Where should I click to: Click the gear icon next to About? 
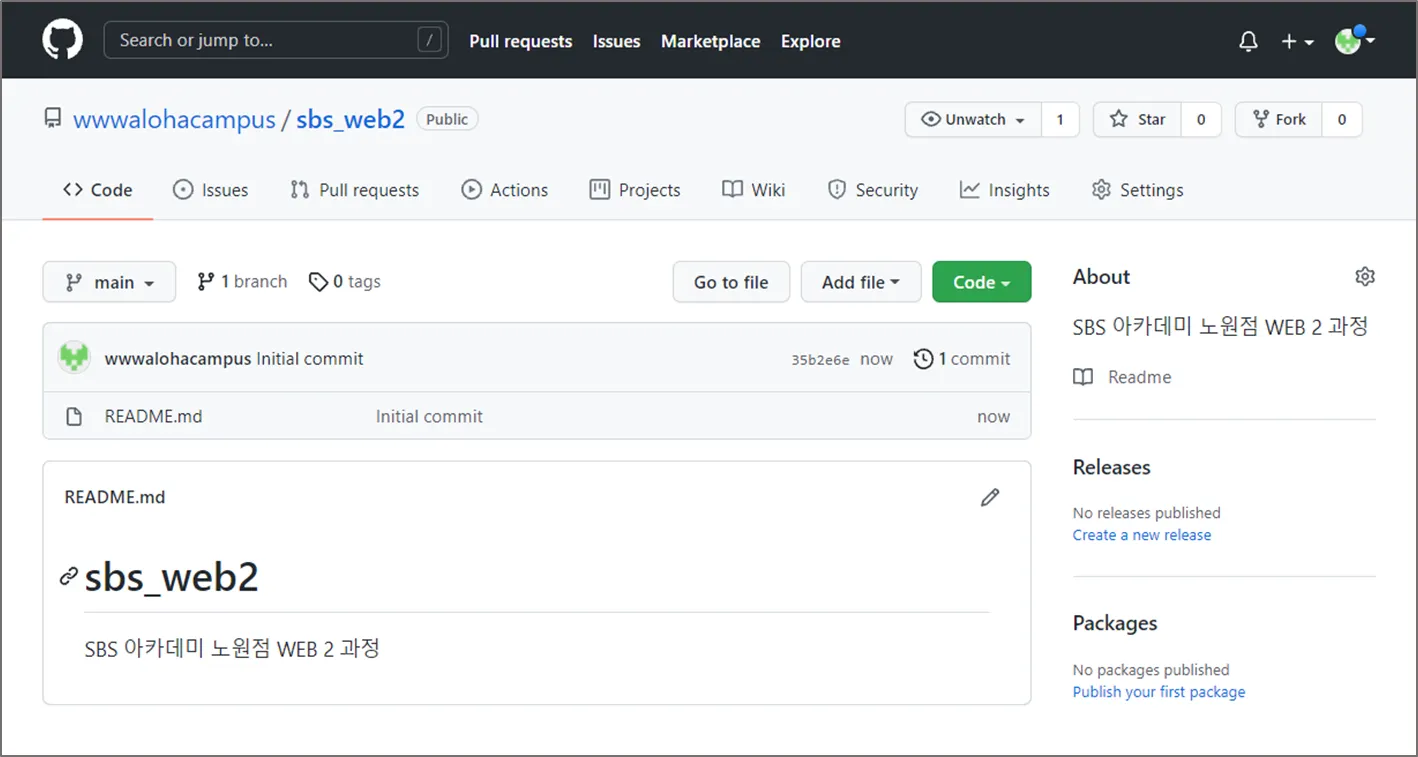1365,277
